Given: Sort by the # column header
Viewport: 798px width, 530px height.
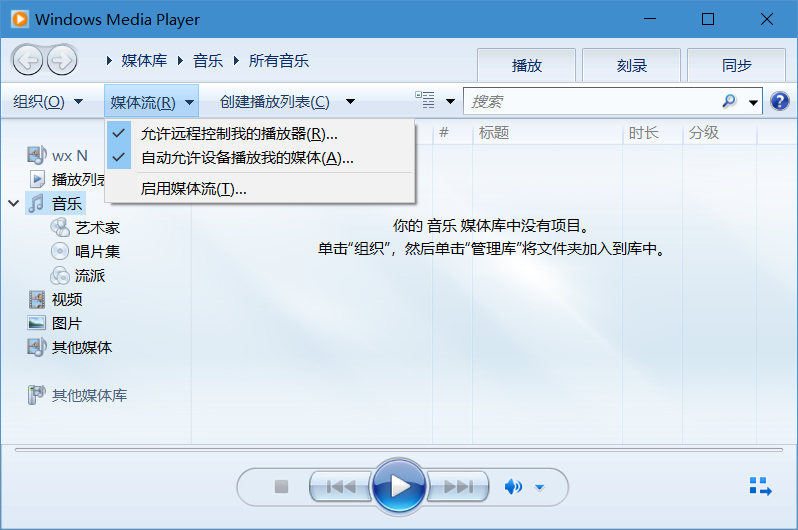Looking at the screenshot, I should (x=452, y=133).
